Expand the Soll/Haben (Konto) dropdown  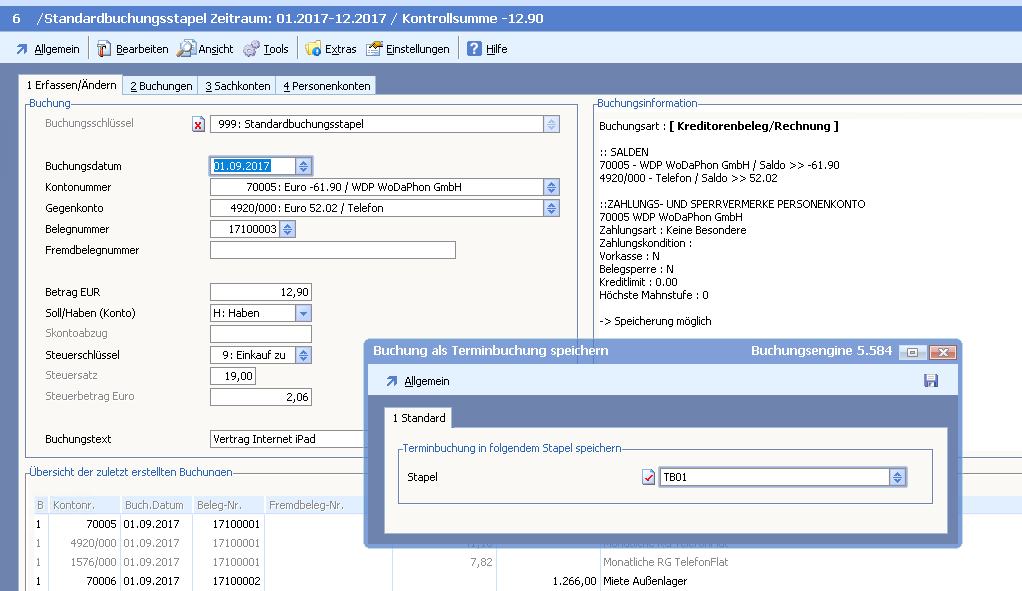(x=304, y=313)
